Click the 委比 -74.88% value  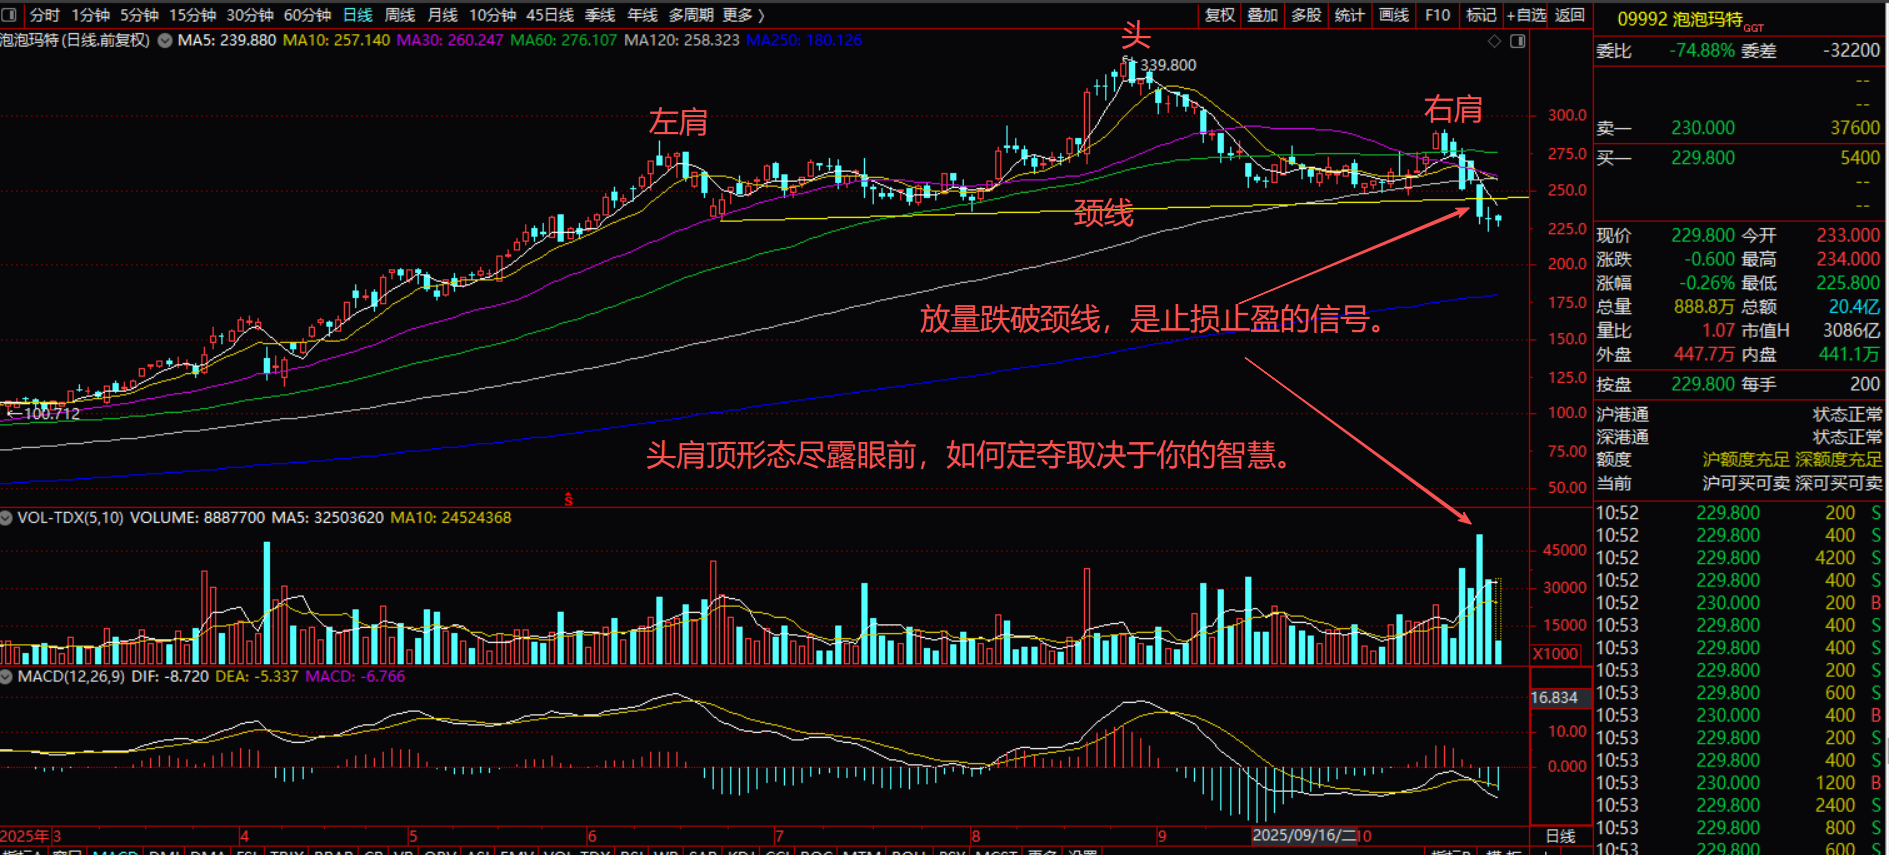pyautogui.click(x=1702, y=50)
